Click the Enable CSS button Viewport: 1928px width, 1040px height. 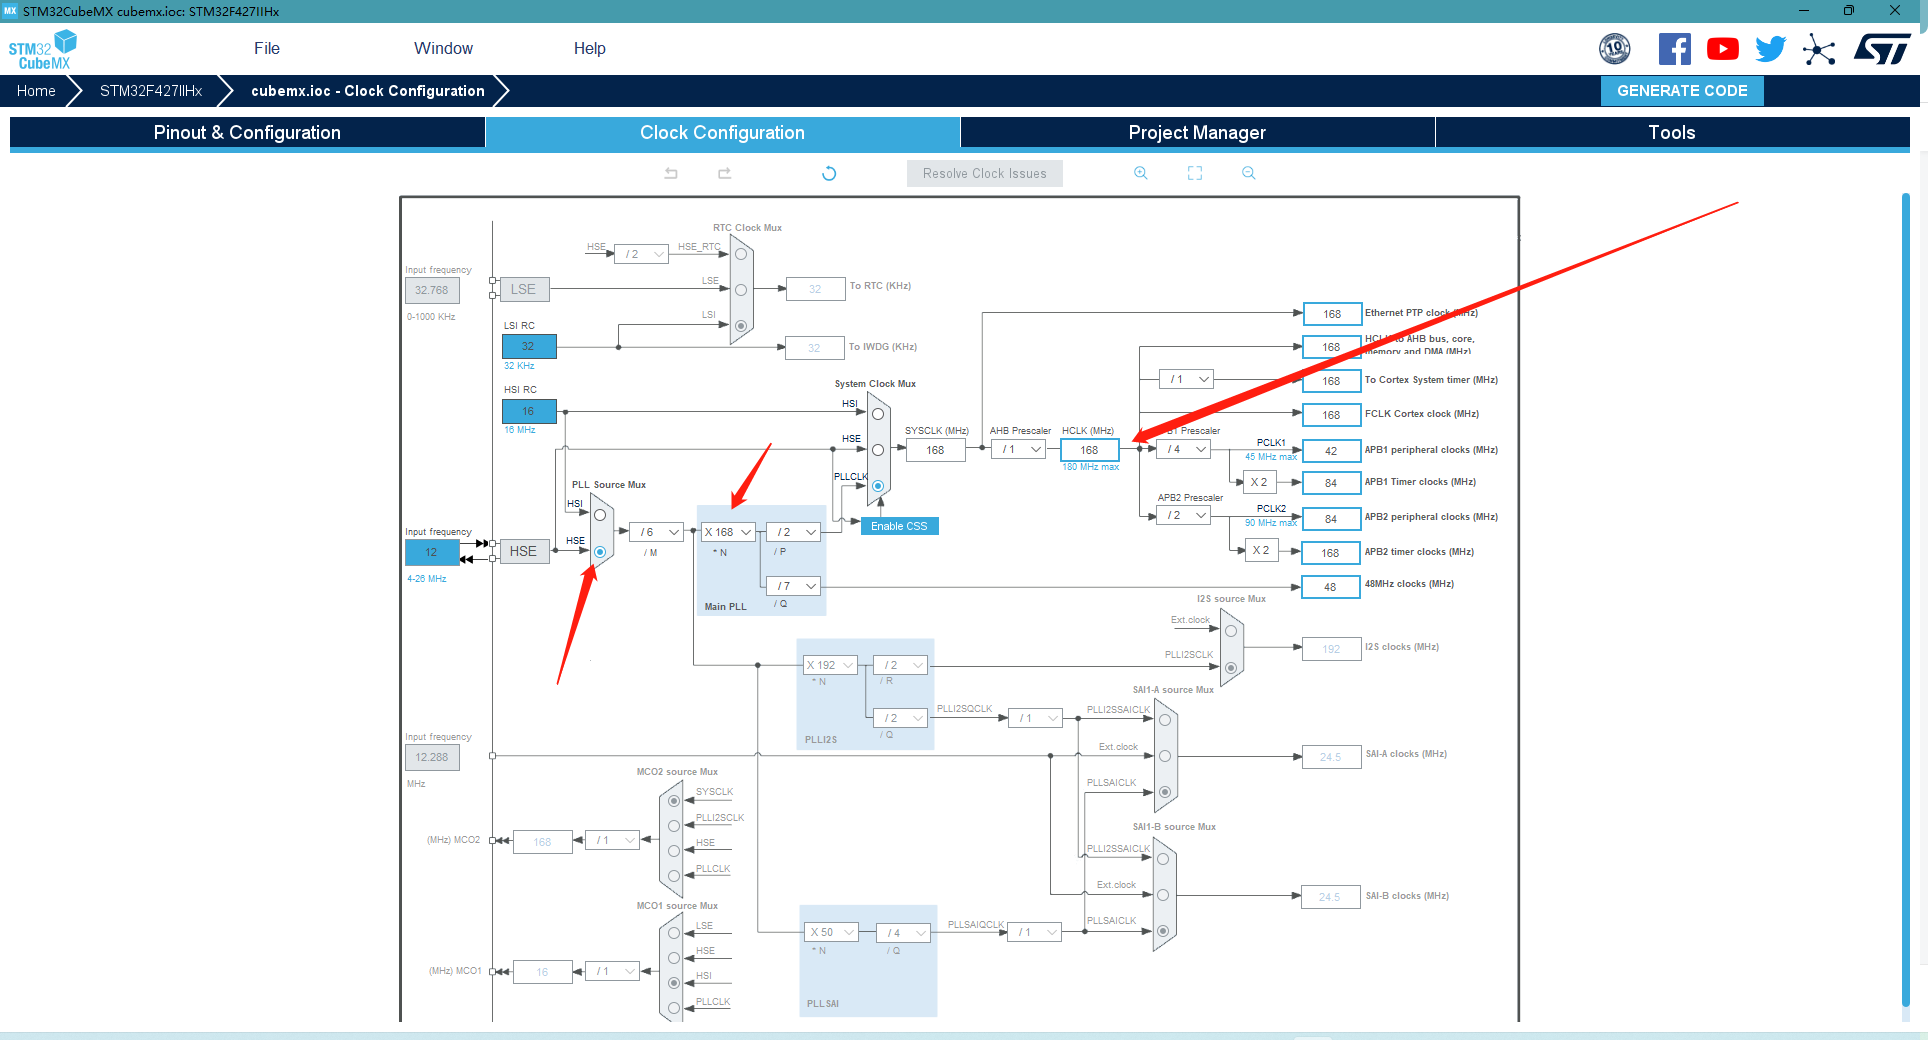point(899,526)
